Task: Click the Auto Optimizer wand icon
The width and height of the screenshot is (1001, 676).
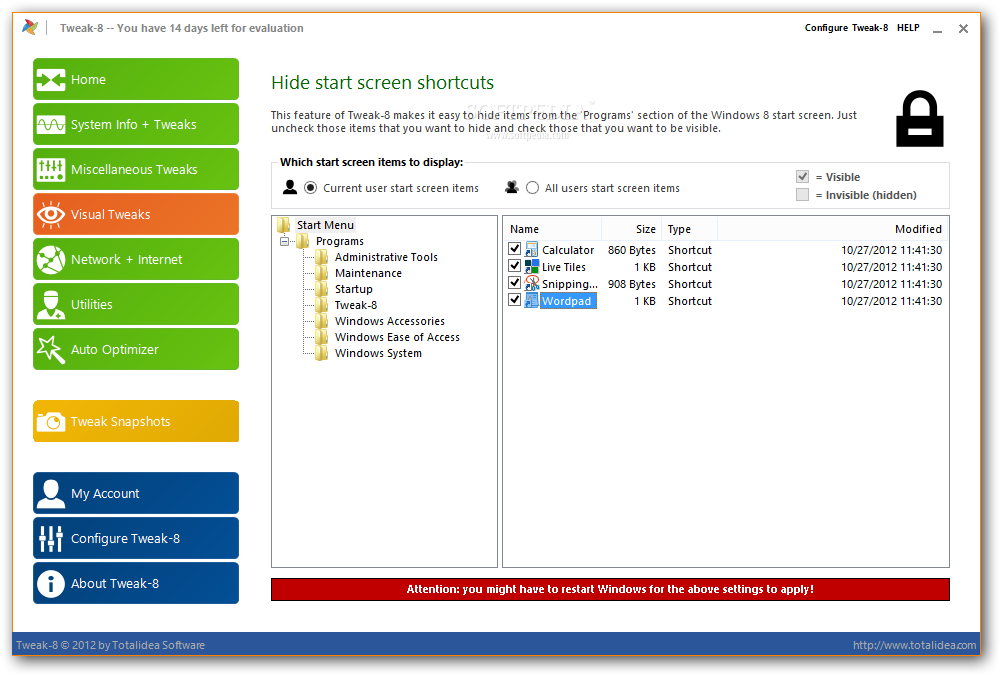Action: click(x=51, y=350)
